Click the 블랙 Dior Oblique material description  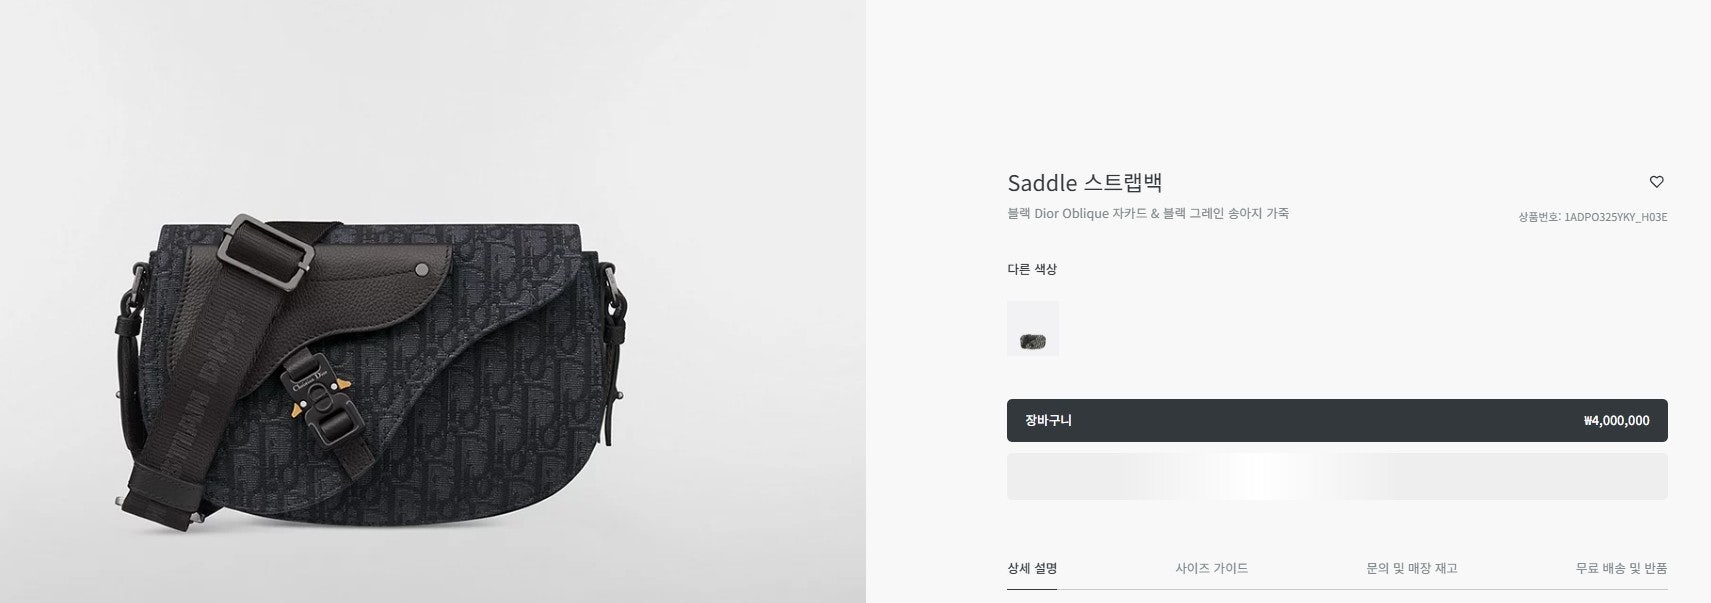point(1148,213)
